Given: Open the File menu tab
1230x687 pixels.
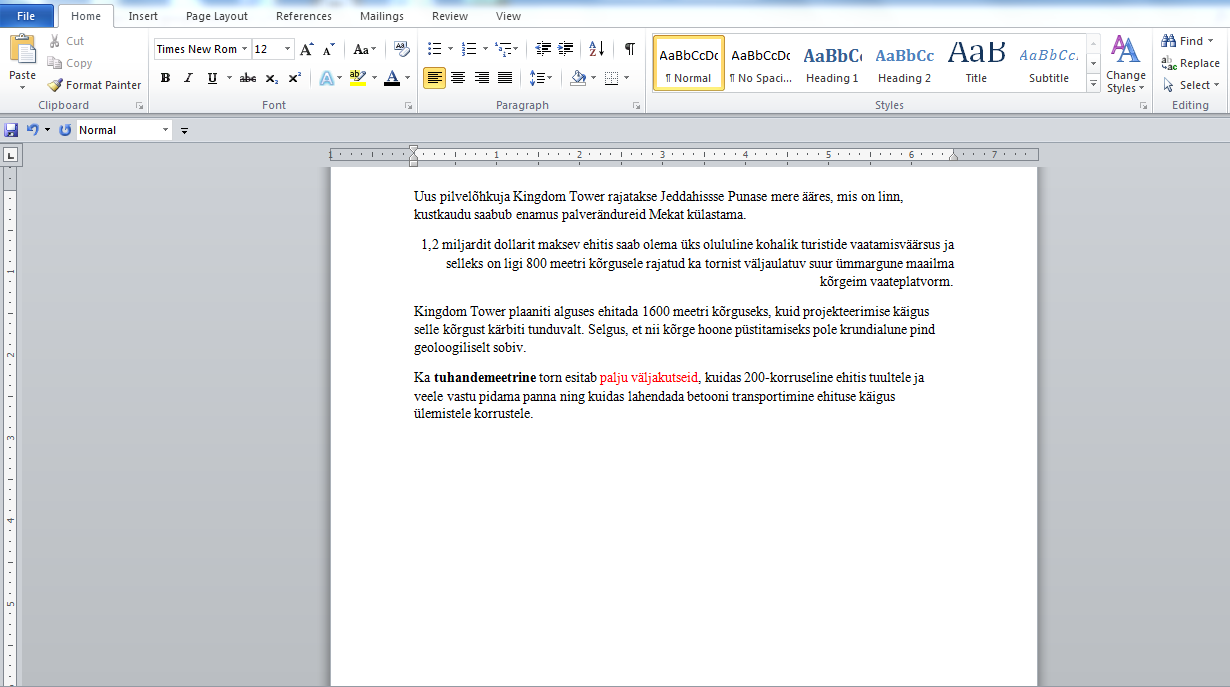Looking at the screenshot, I should tap(27, 16).
